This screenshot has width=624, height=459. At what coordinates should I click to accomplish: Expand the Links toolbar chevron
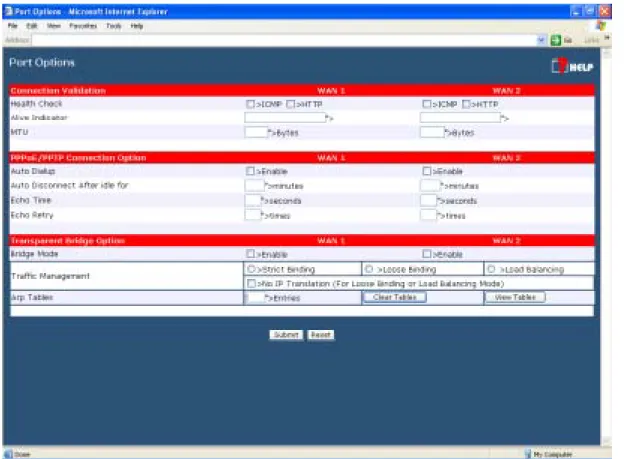click(607, 38)
